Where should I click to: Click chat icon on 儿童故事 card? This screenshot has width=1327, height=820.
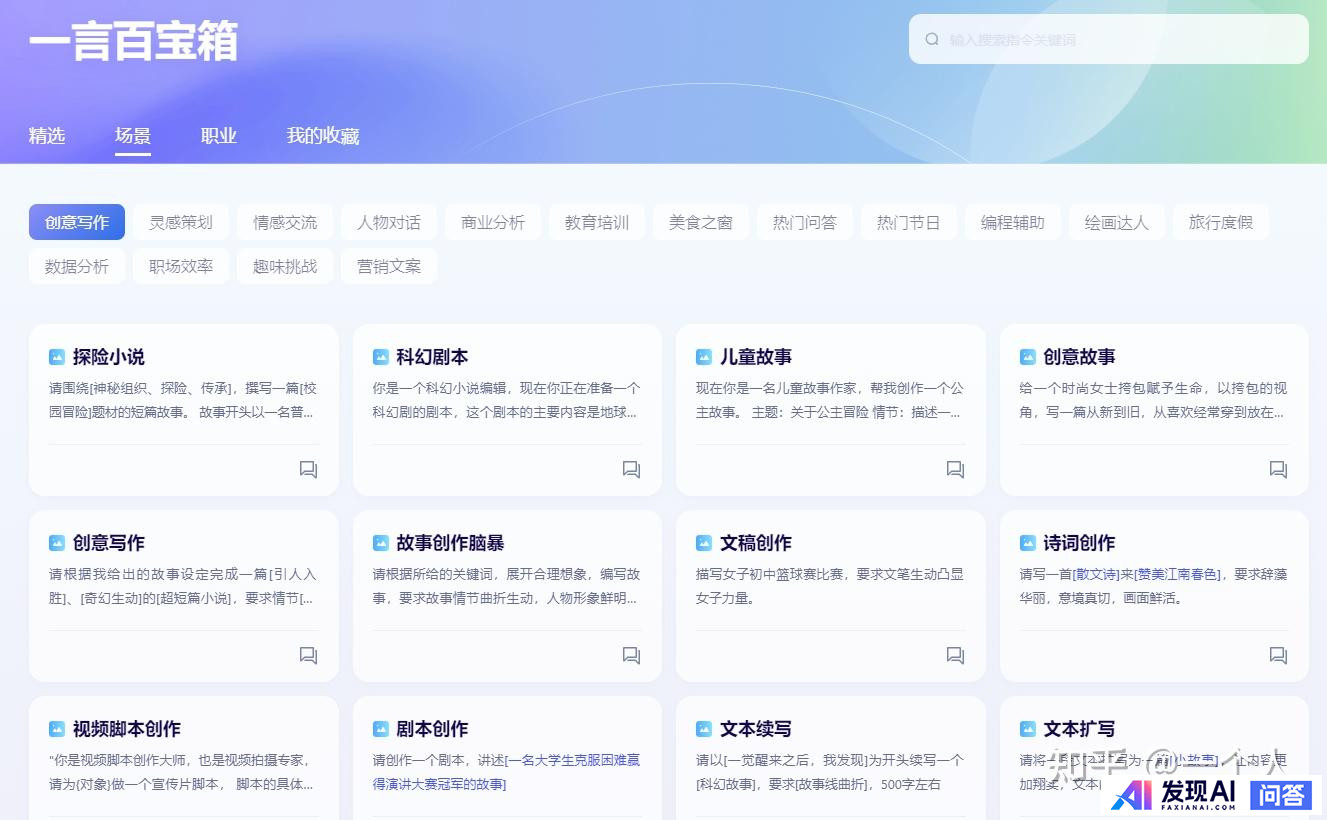(955, 469)
